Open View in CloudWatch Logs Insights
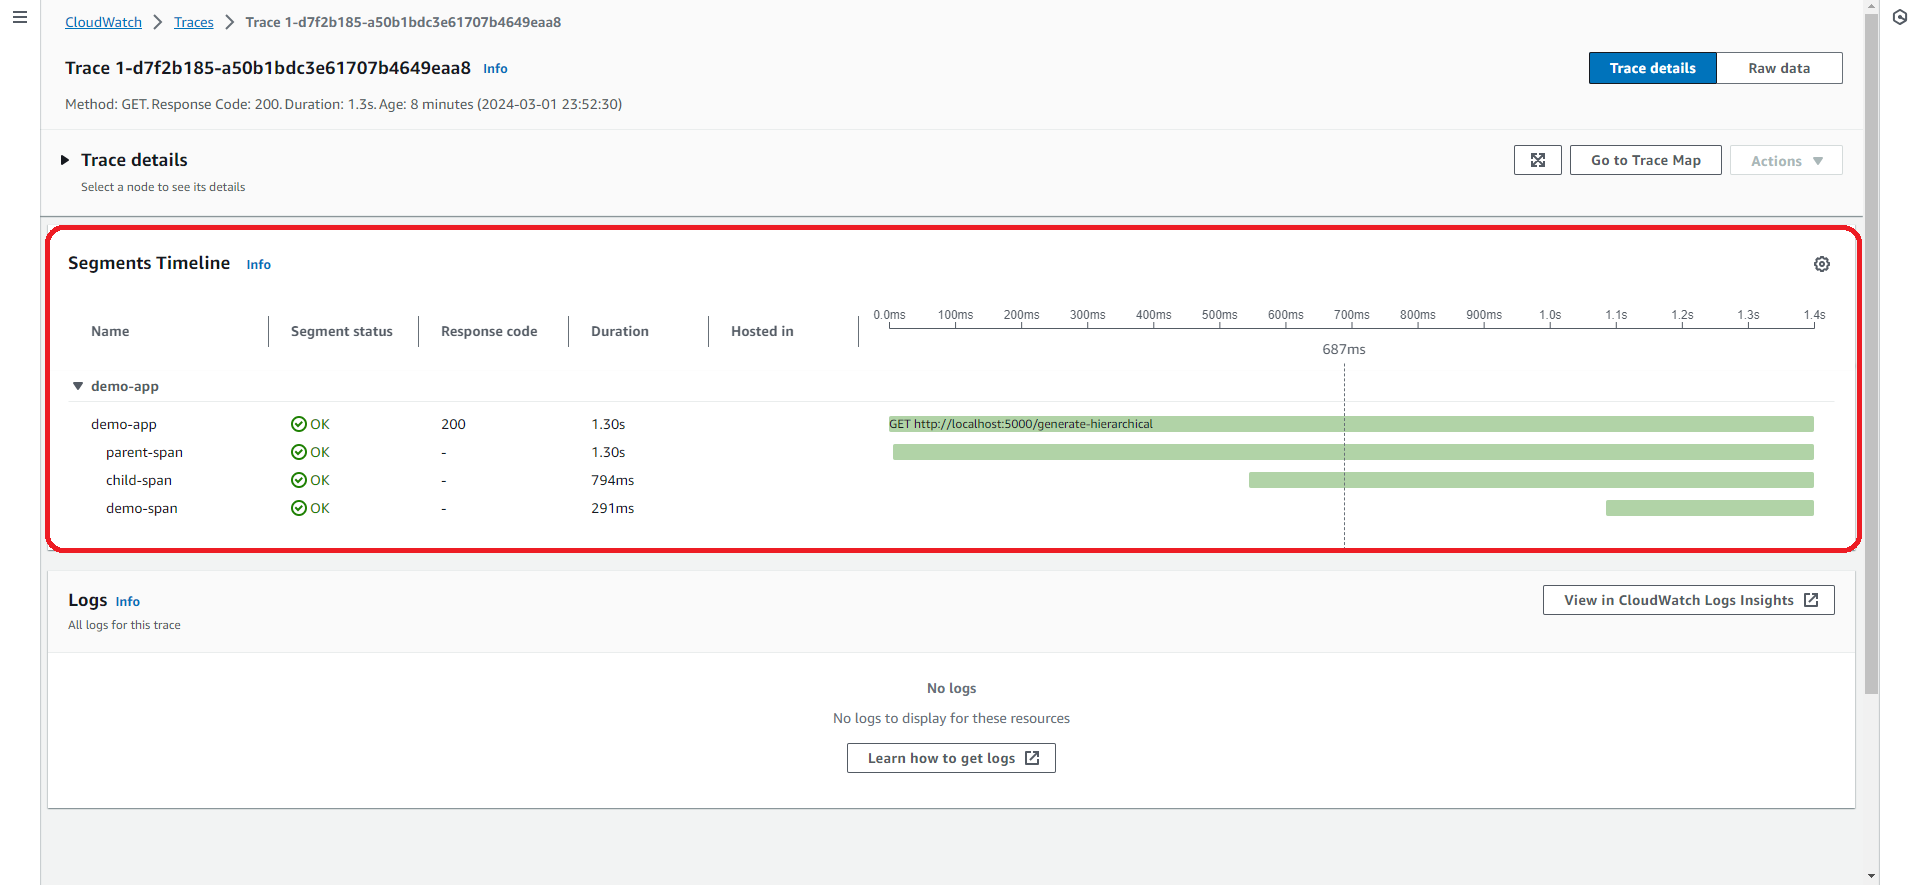Image resolution: width=1920 pixels, height=885 pixels. click(x=1688, y=600)
